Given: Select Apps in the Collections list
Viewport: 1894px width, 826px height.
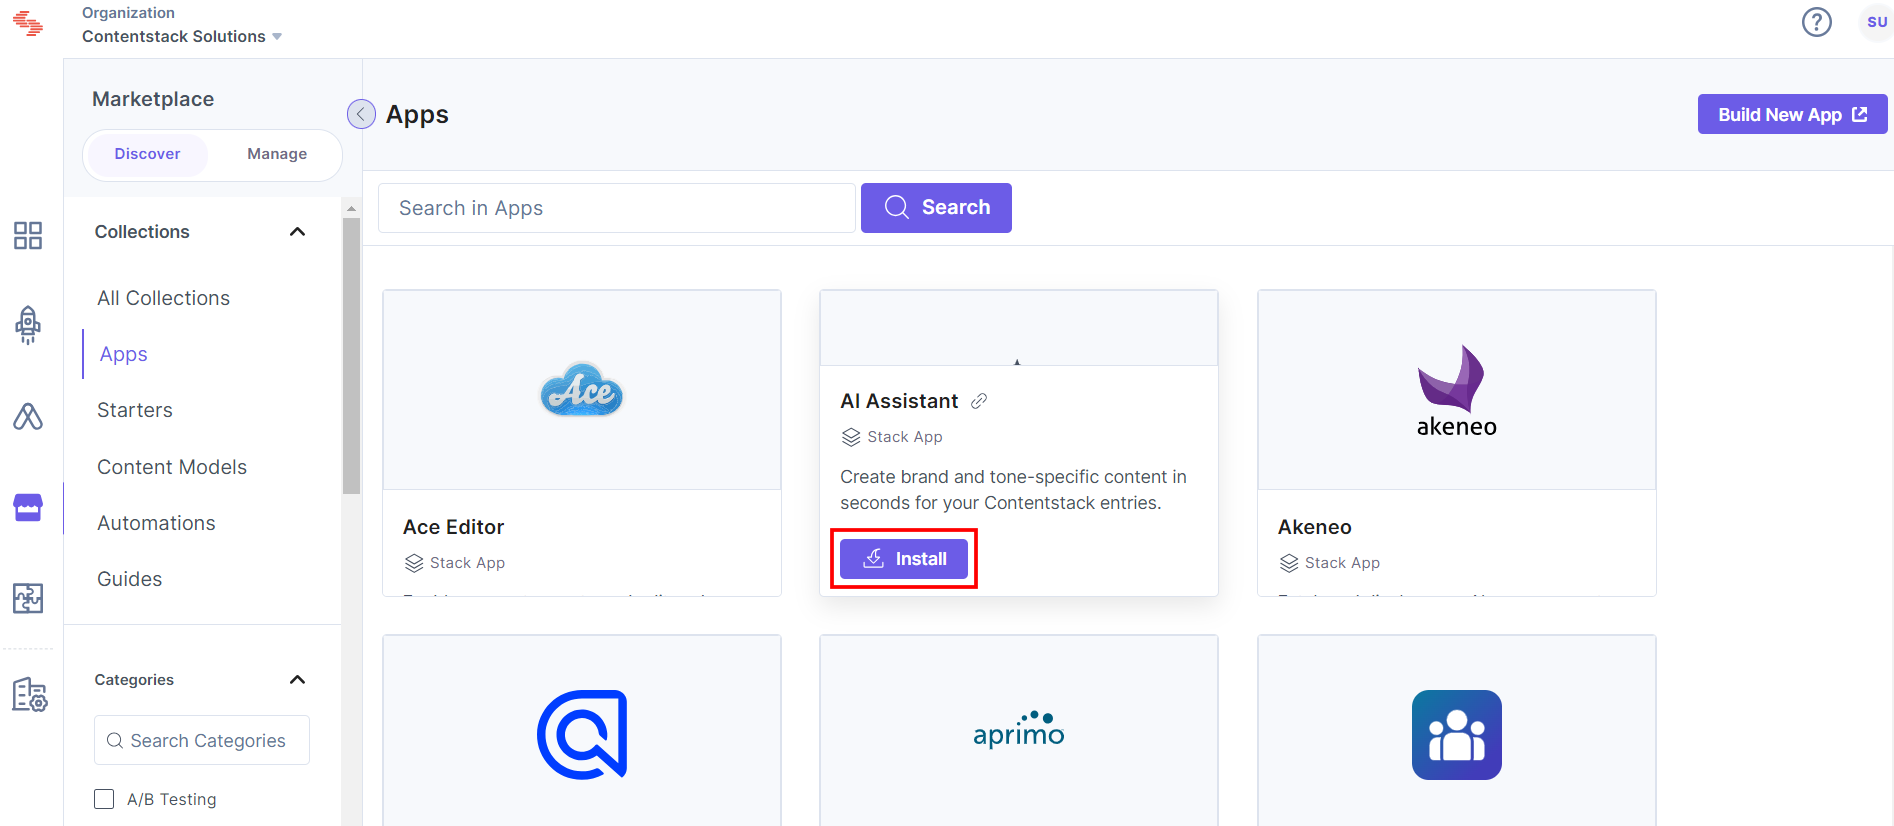Looking at the screenshot, I should click(123, 354).
